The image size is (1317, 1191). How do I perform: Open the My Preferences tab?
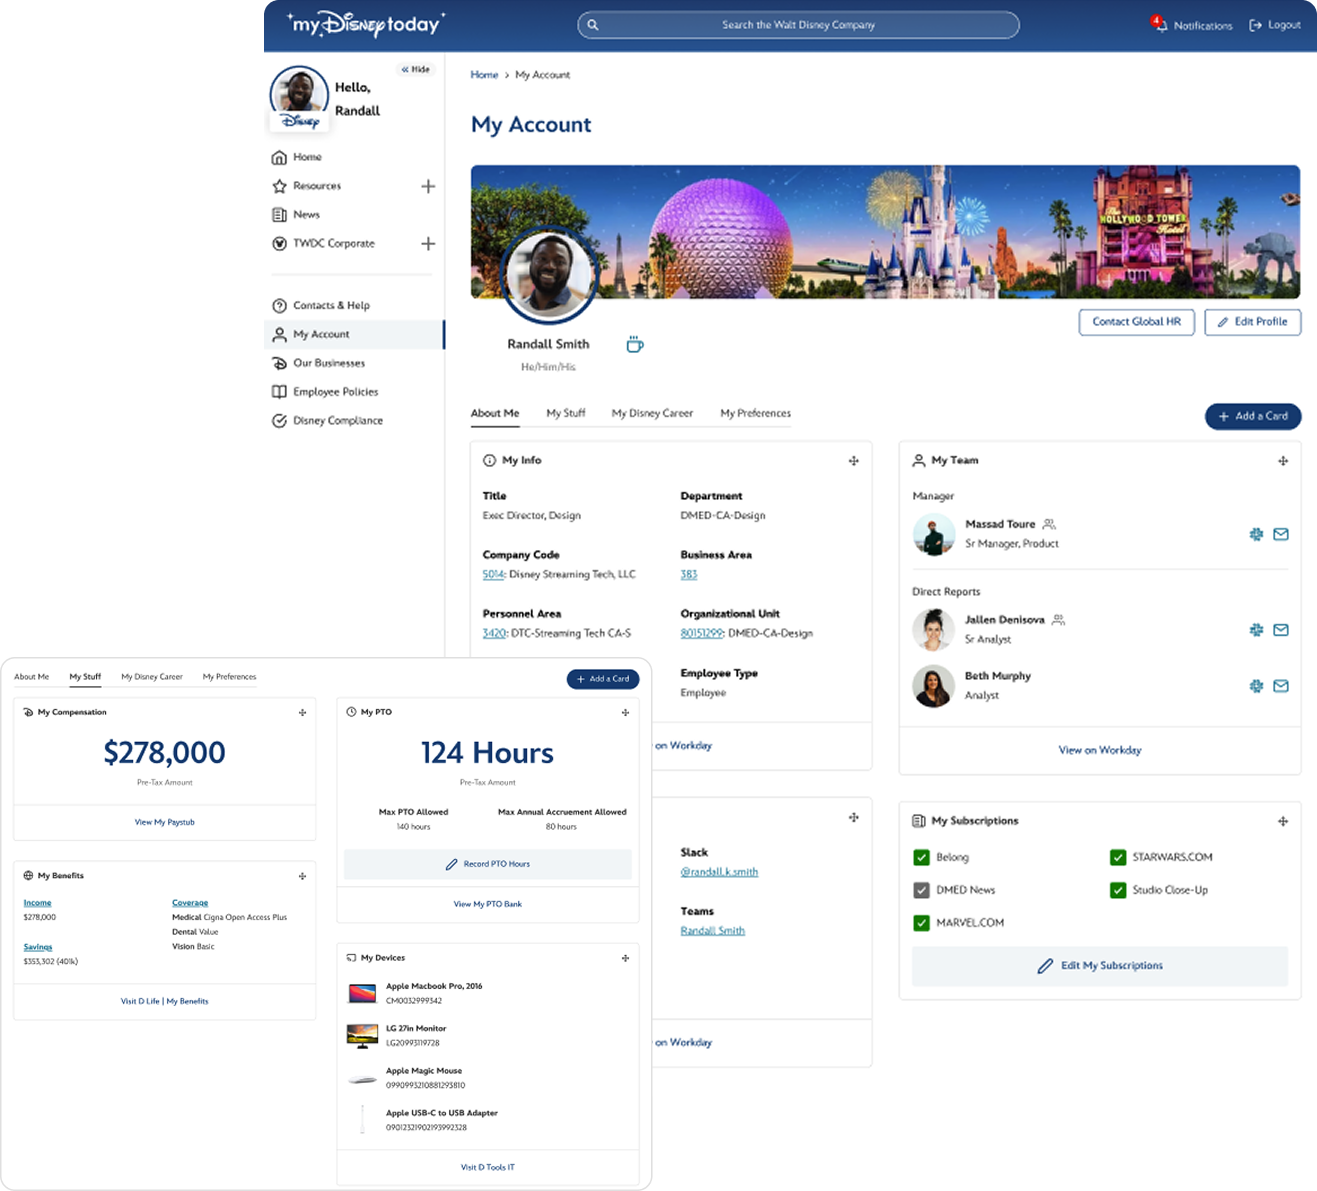tap(755, 413)
